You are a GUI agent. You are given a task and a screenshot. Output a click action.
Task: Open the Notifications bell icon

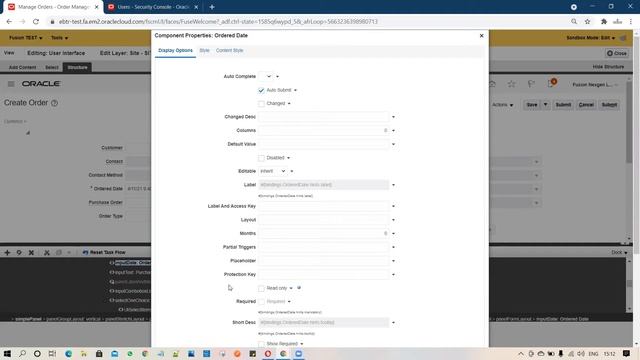[x=551, y=83]
